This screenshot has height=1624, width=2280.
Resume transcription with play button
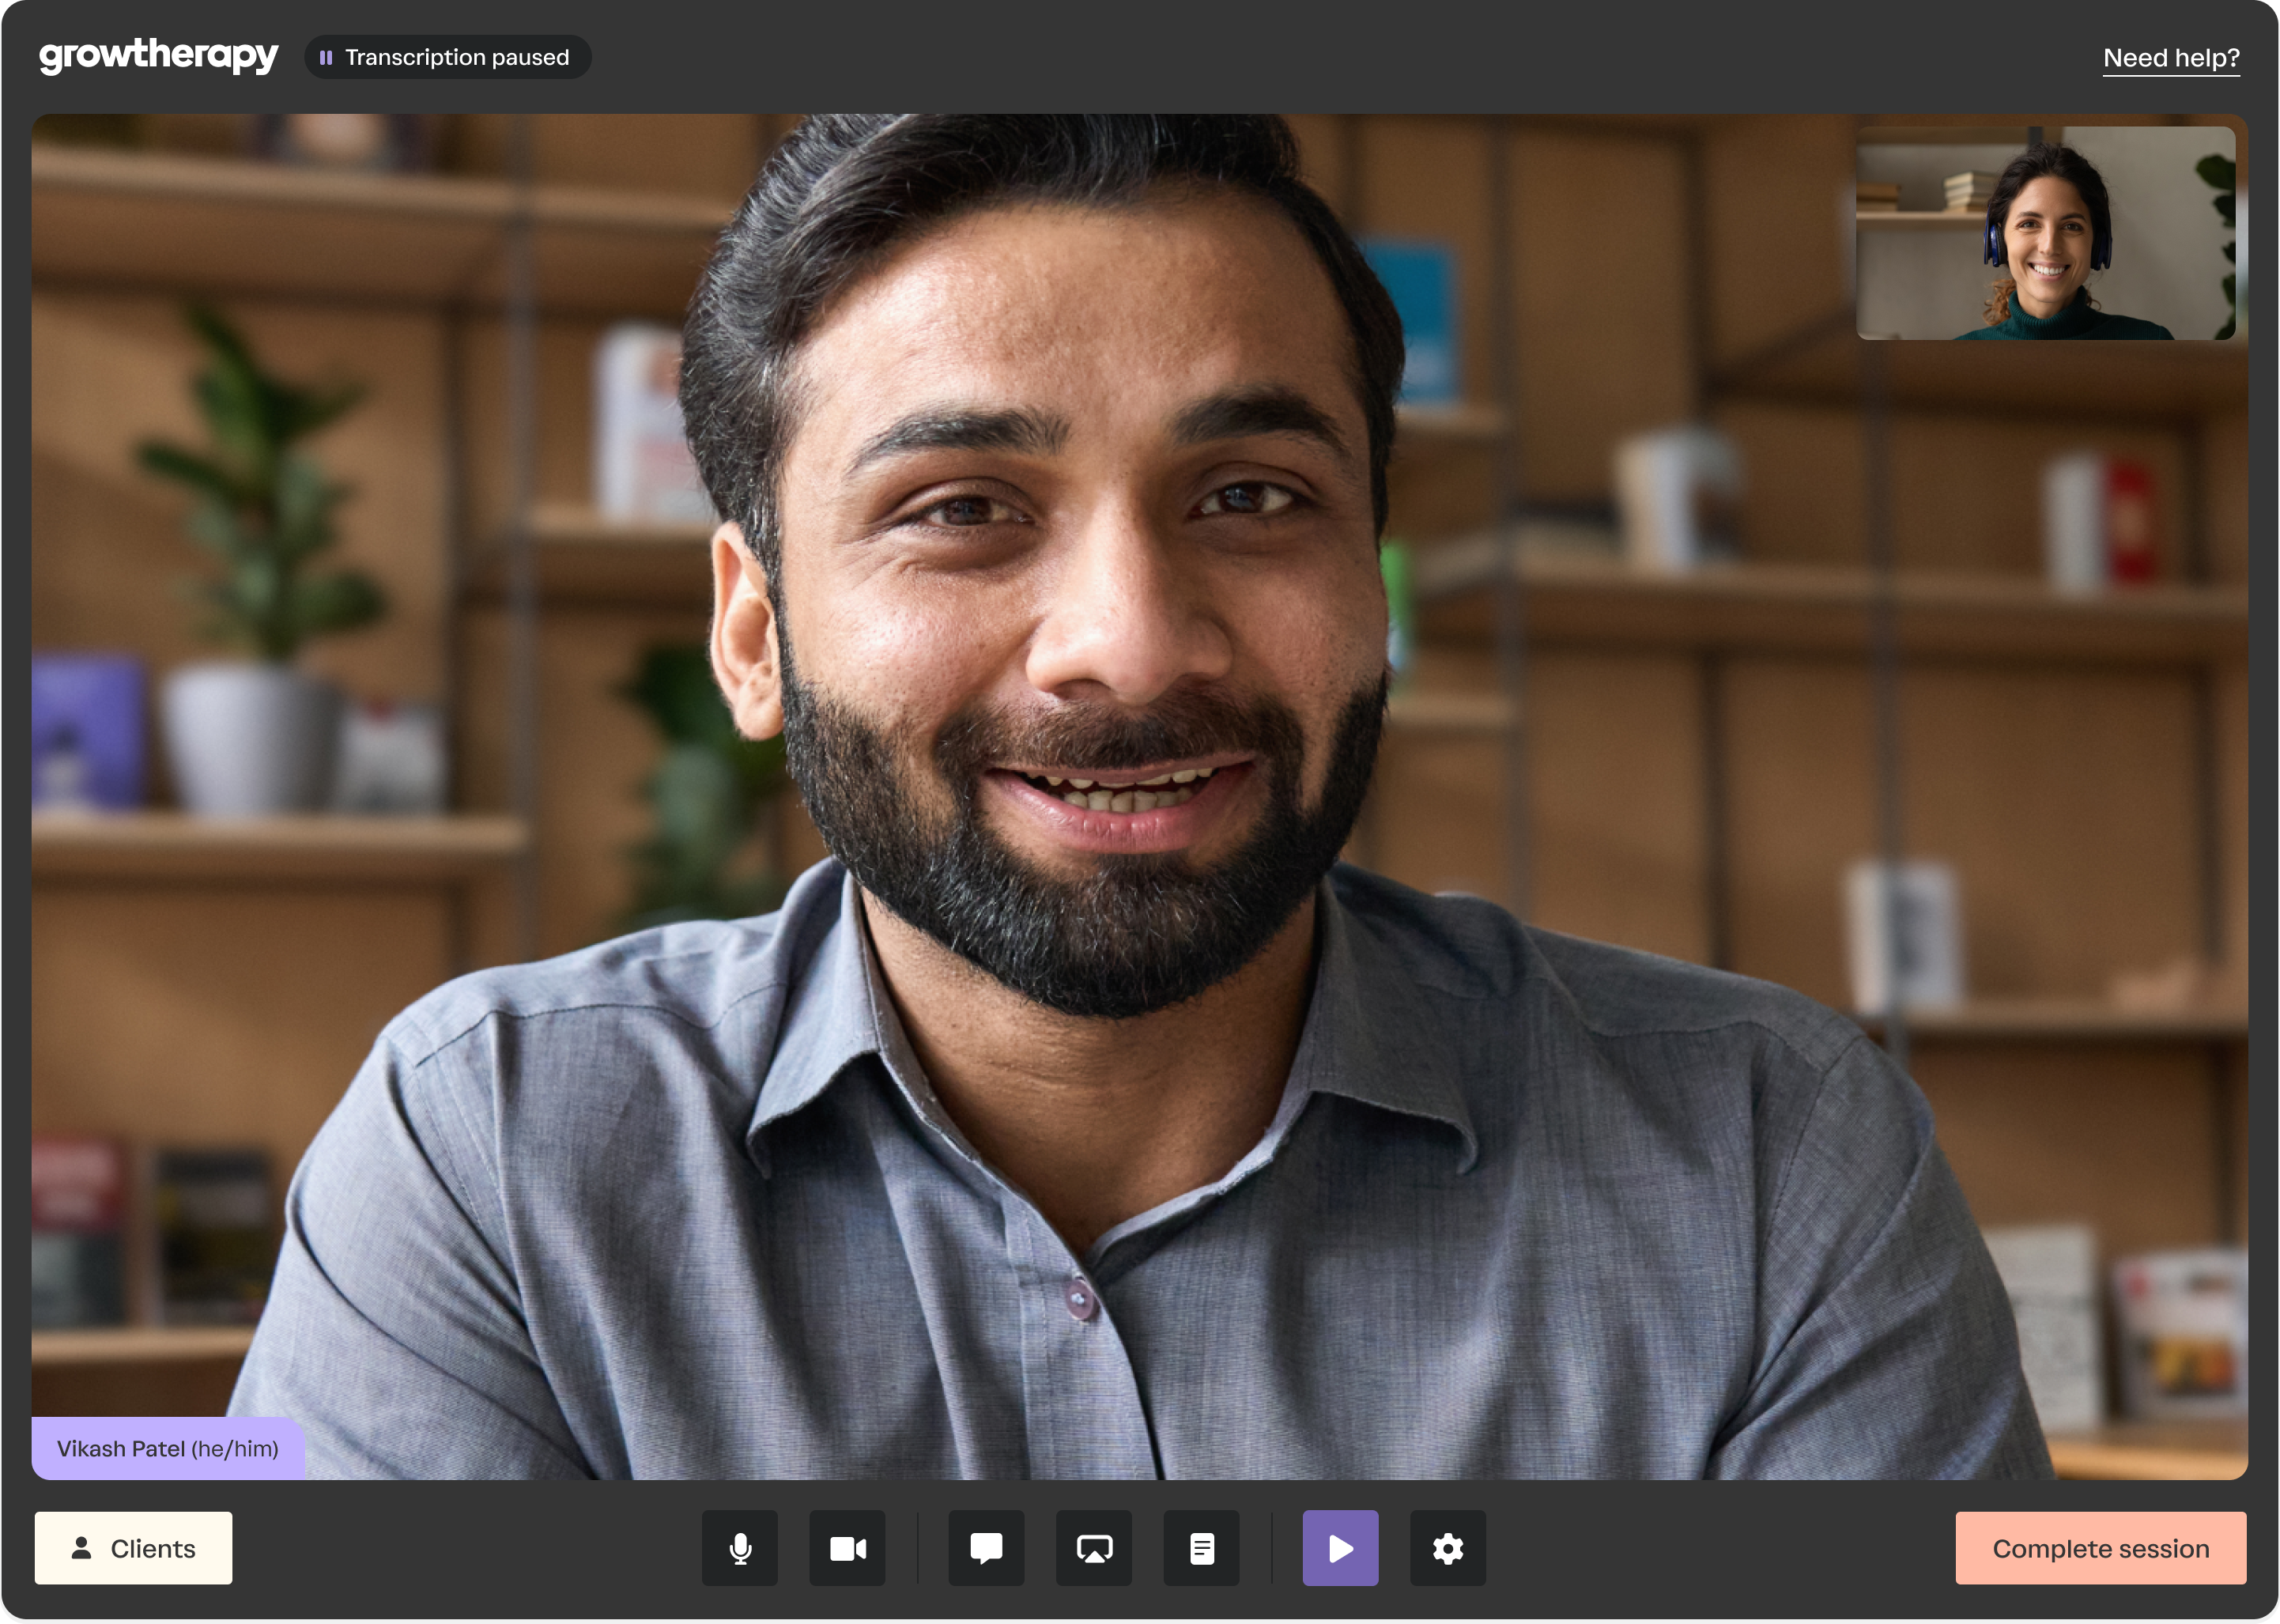(1338, 1547)
